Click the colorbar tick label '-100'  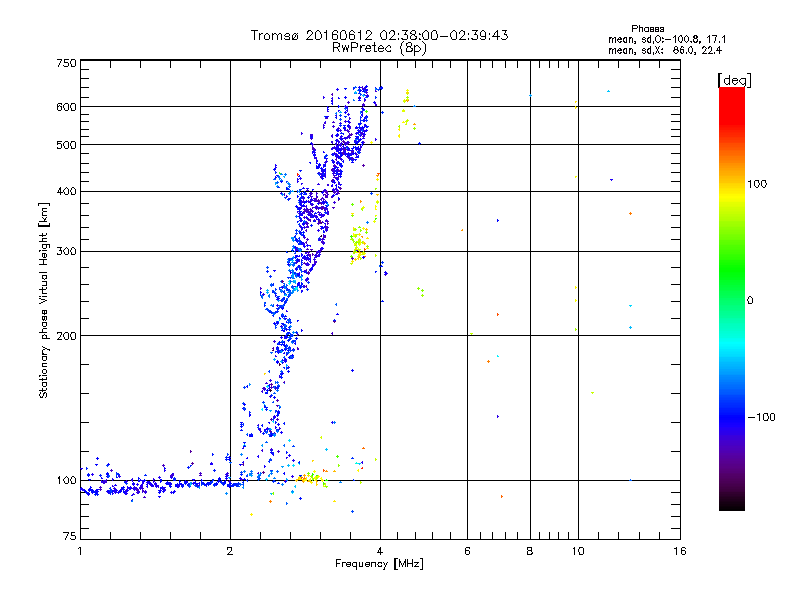click(762, 417)
